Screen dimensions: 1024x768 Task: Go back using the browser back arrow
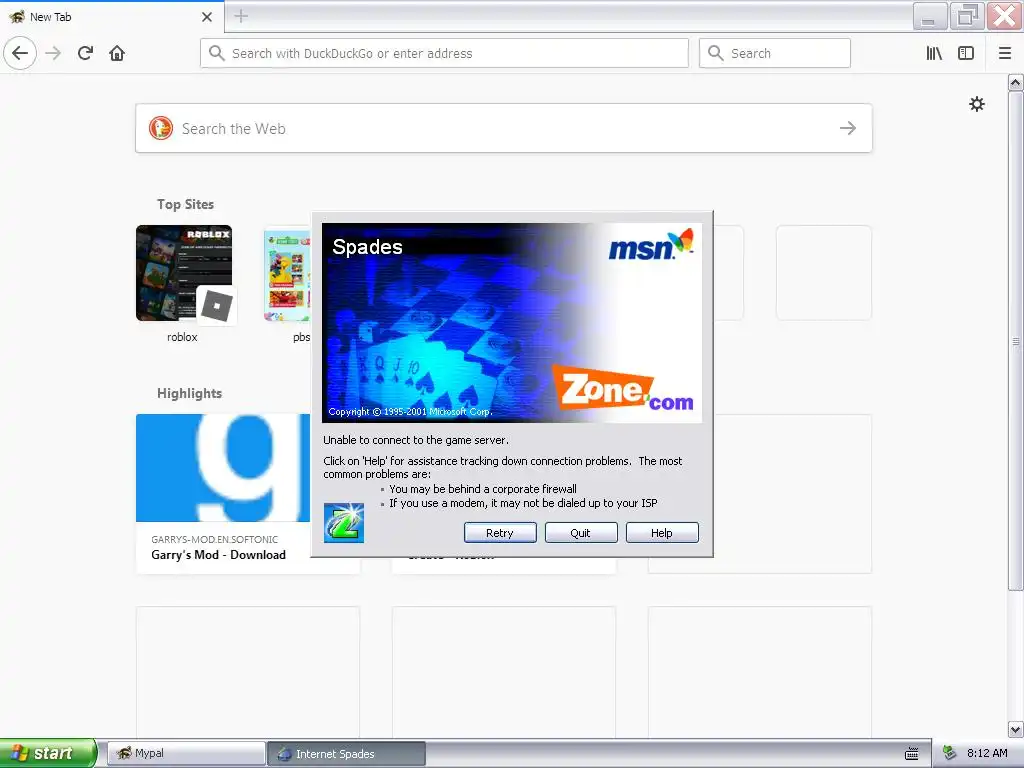pyautogui.click(x=20, y=53)
